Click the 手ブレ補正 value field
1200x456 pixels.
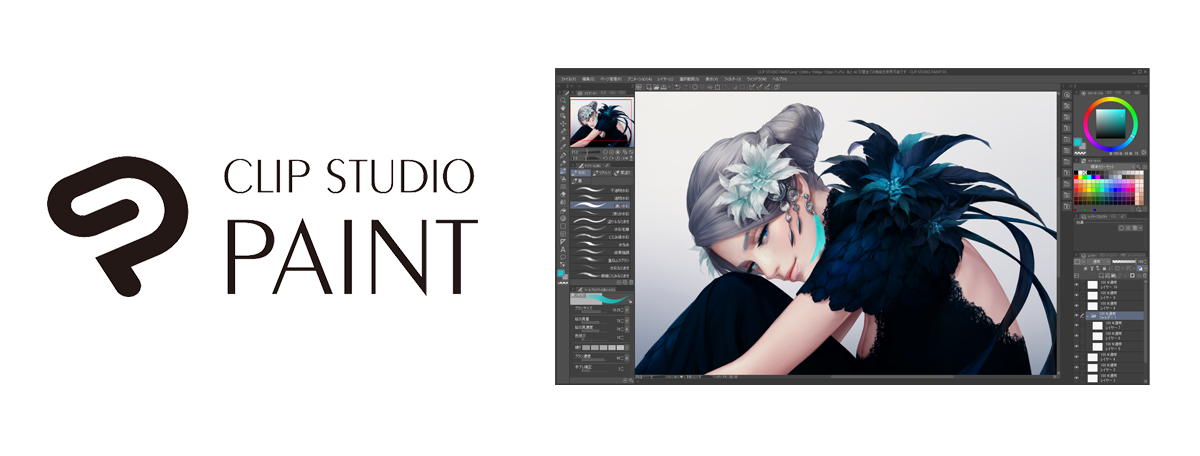620,368
